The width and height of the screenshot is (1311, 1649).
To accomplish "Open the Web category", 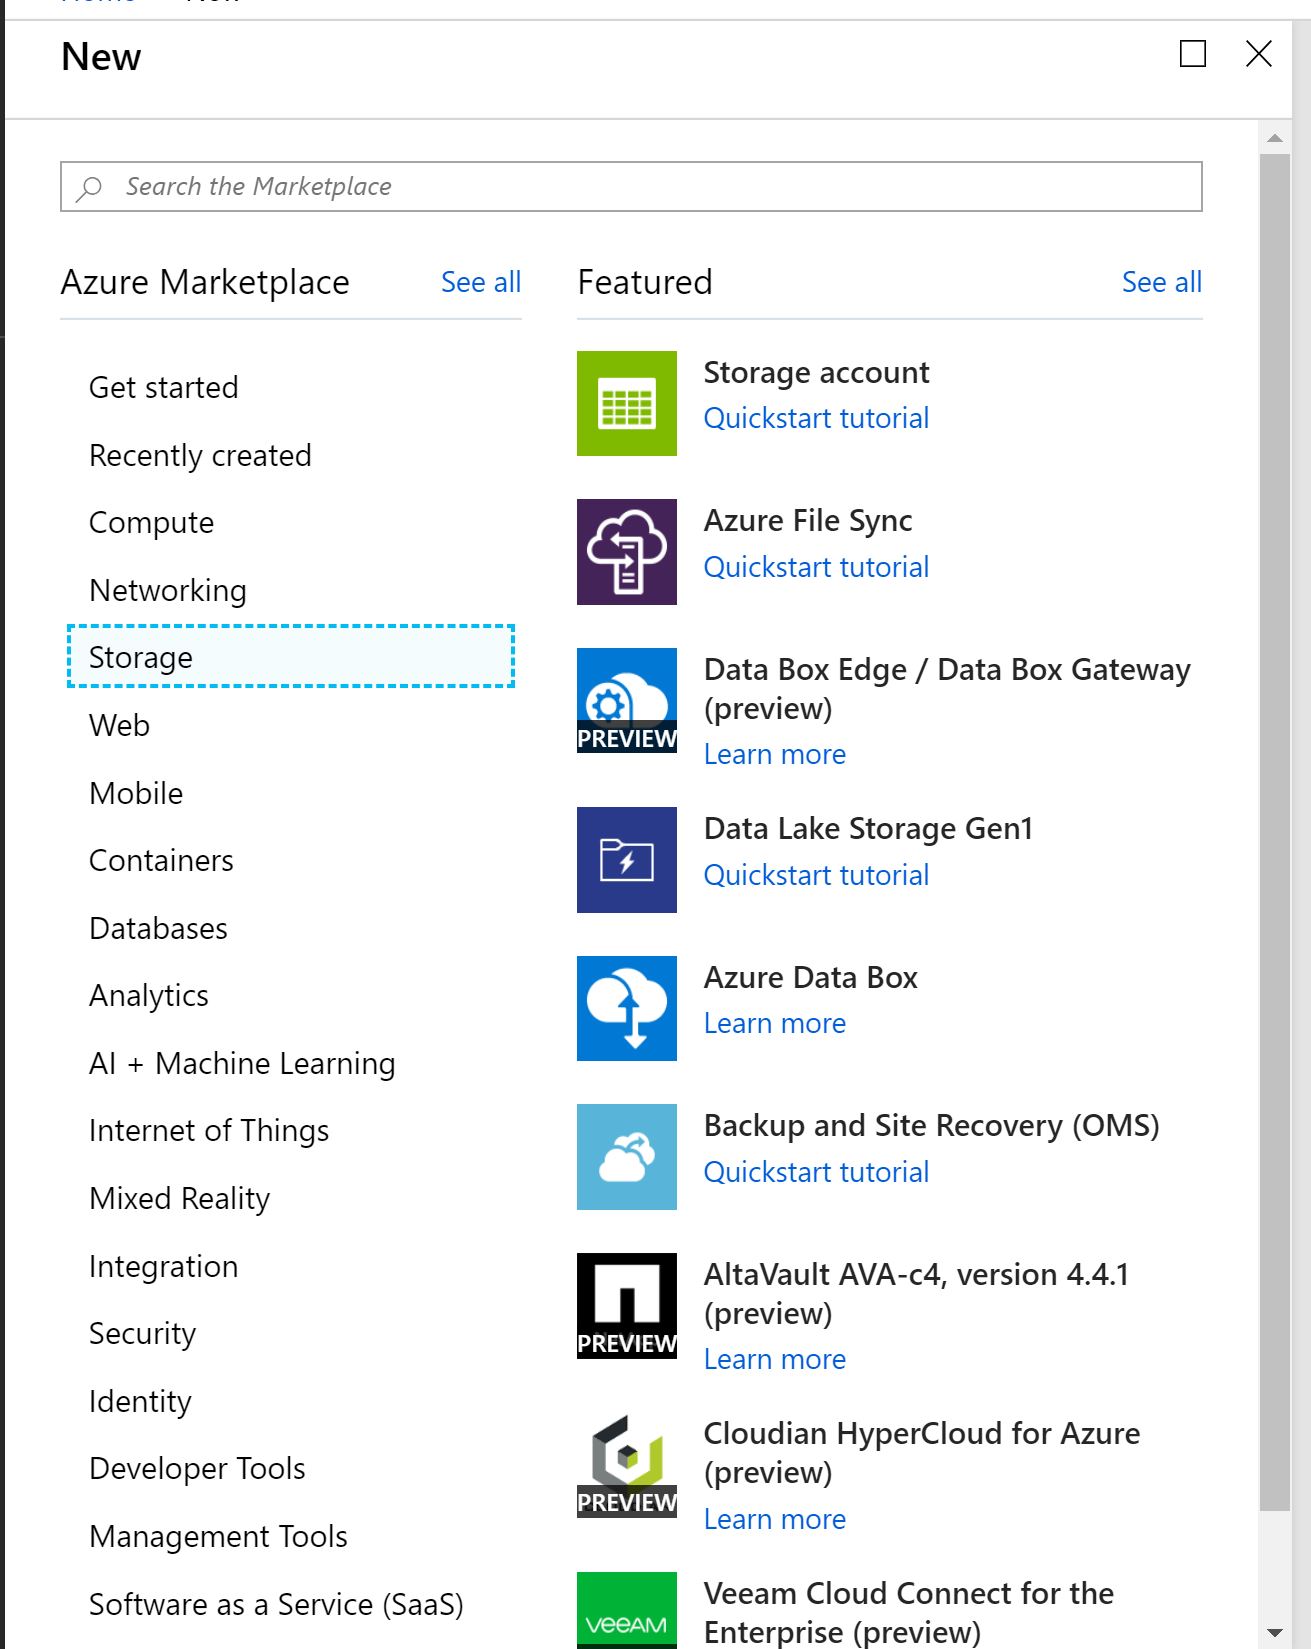I will pos(119,725).
